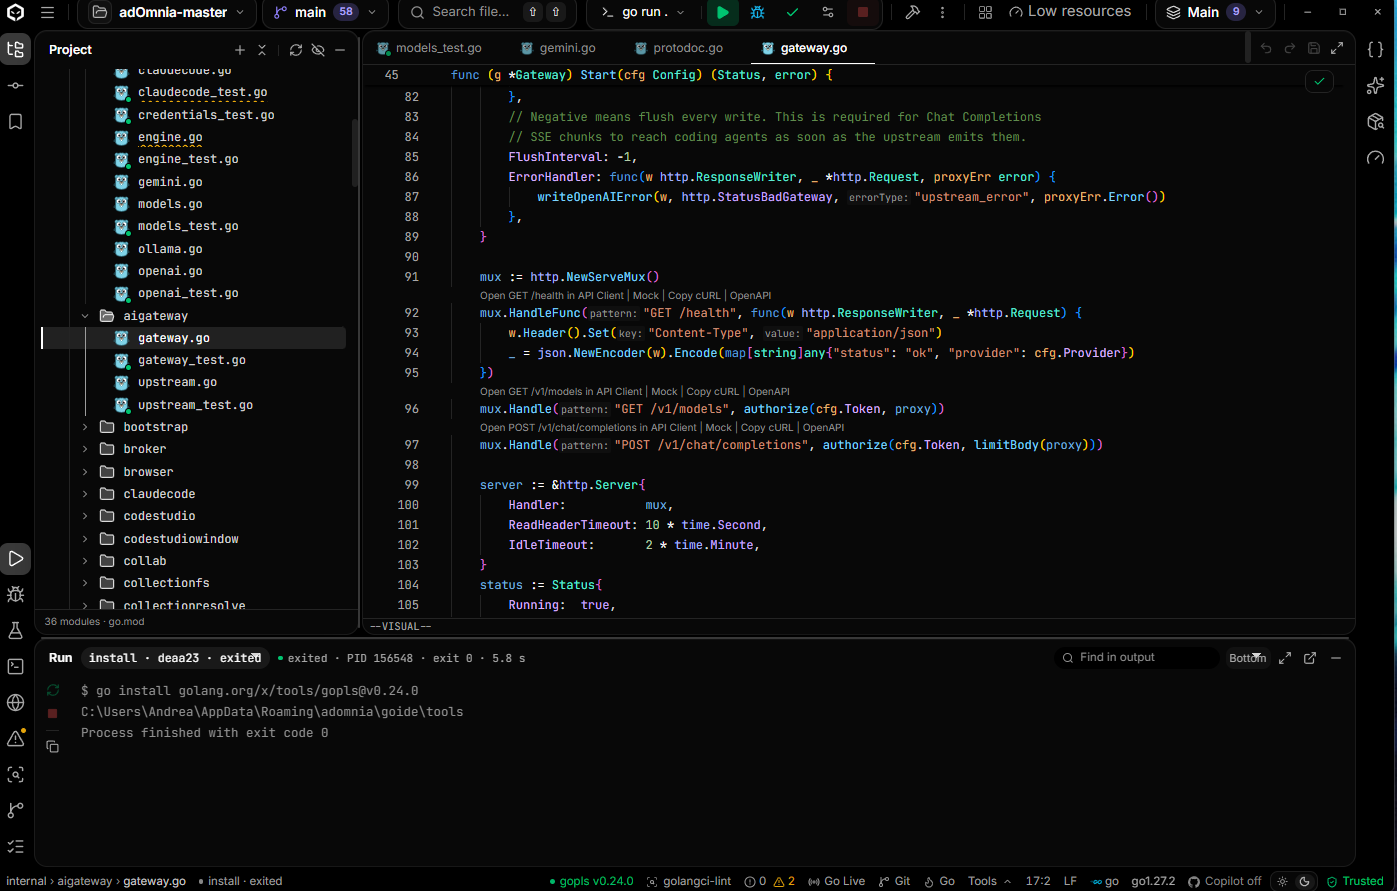Toggle the Trusted workspace indicator
Viewport: 1397px width, 891px height.
(x=1355, y=881)
